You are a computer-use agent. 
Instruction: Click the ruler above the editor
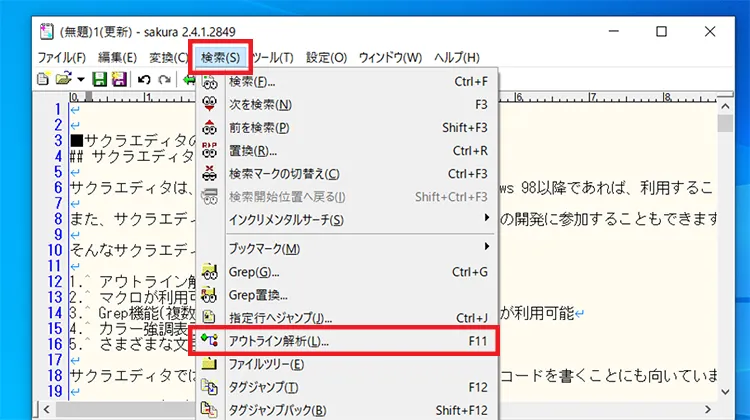(392, 97)
